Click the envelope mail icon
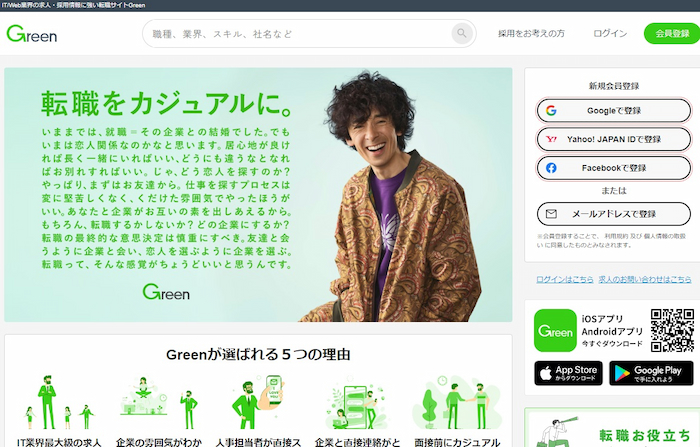 (551, 214)
